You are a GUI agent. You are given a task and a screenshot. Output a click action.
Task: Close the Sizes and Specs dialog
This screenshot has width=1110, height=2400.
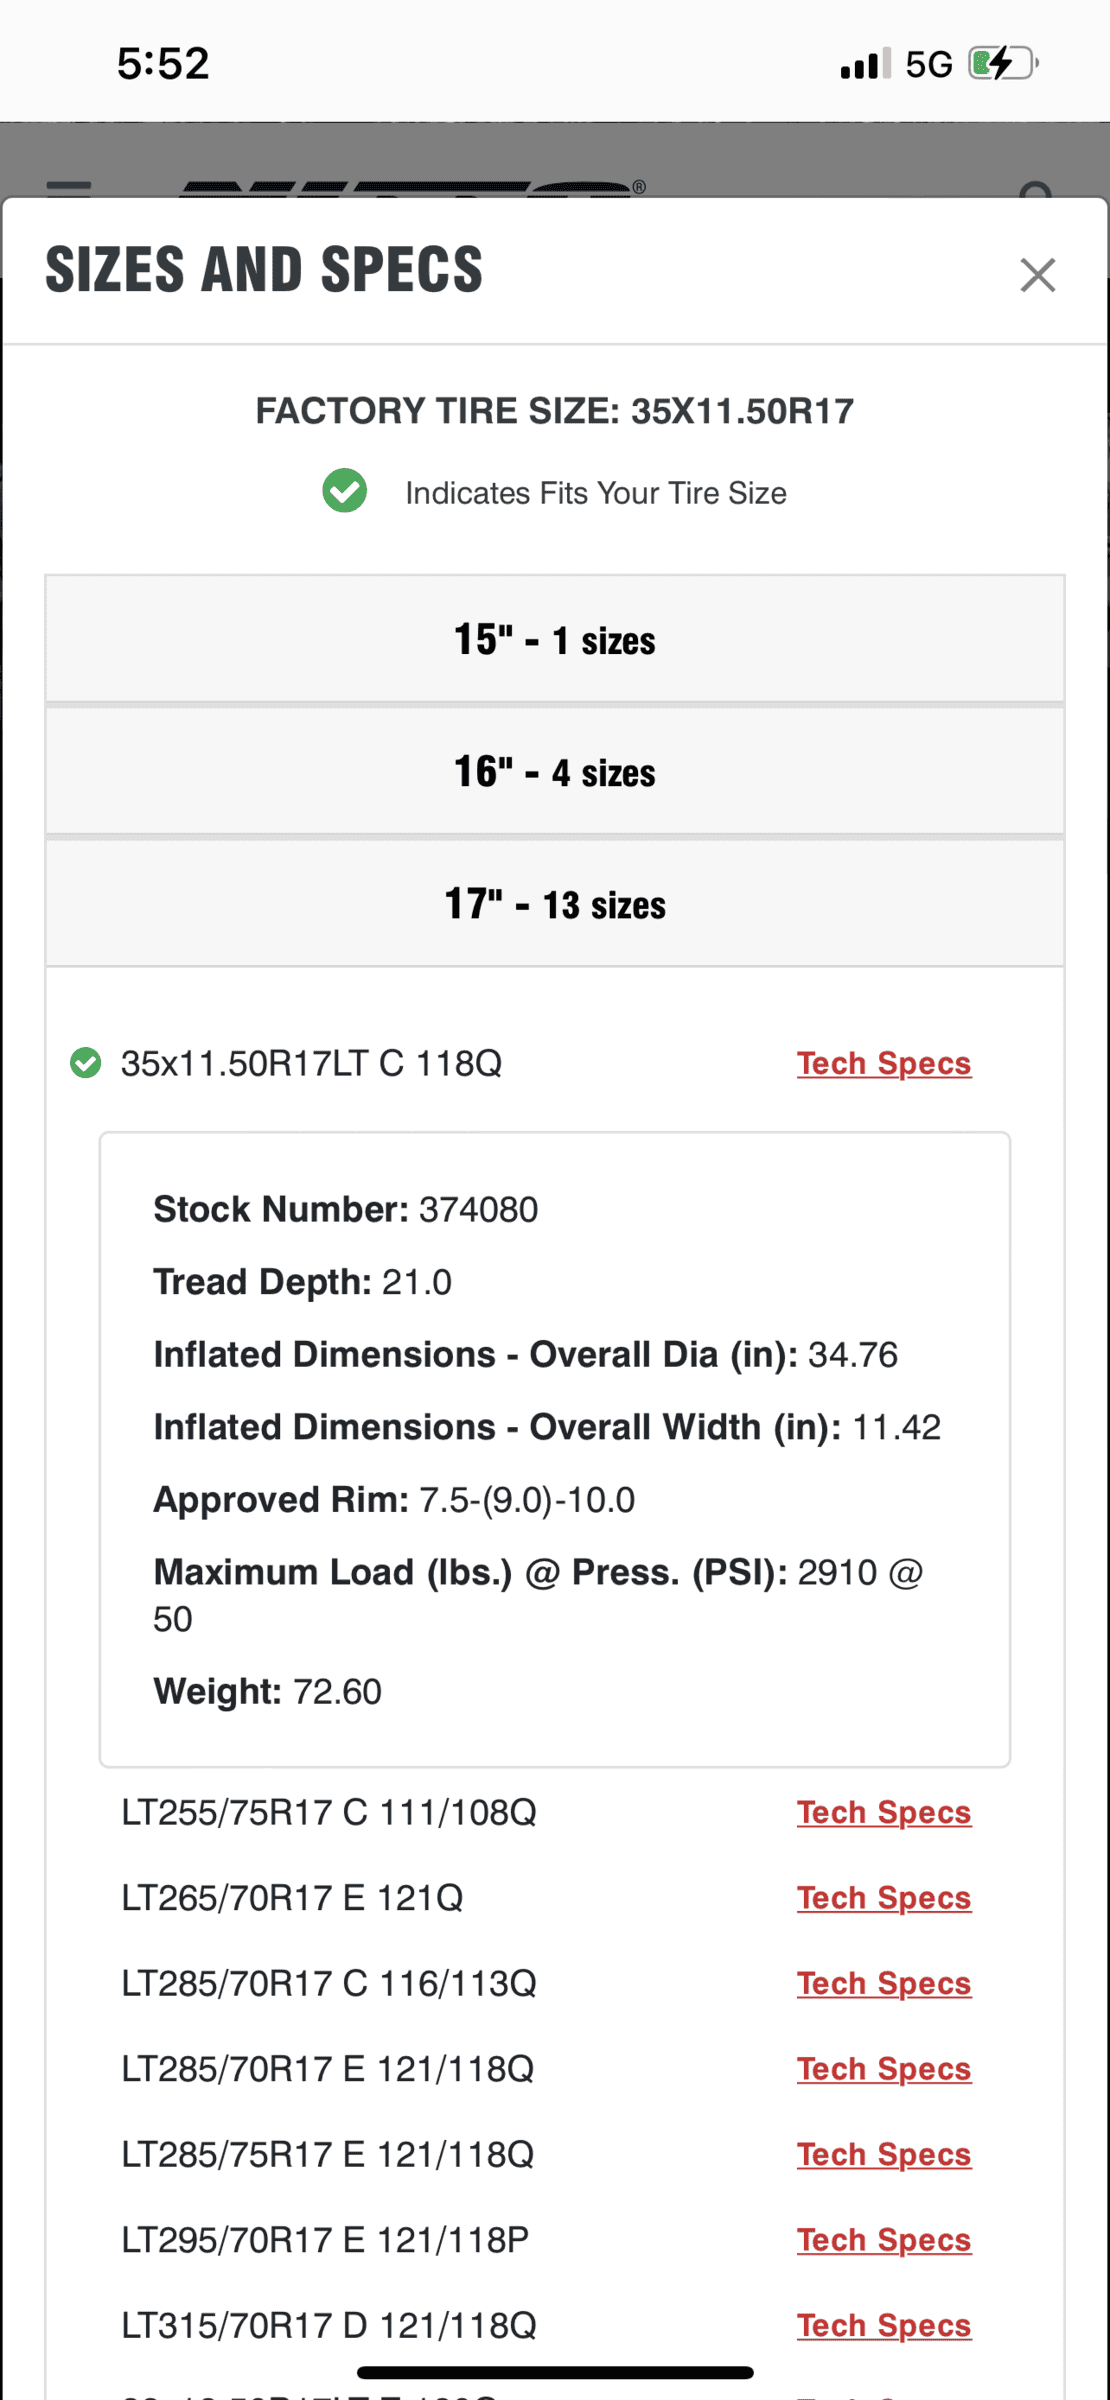(x=1037, y=274)
